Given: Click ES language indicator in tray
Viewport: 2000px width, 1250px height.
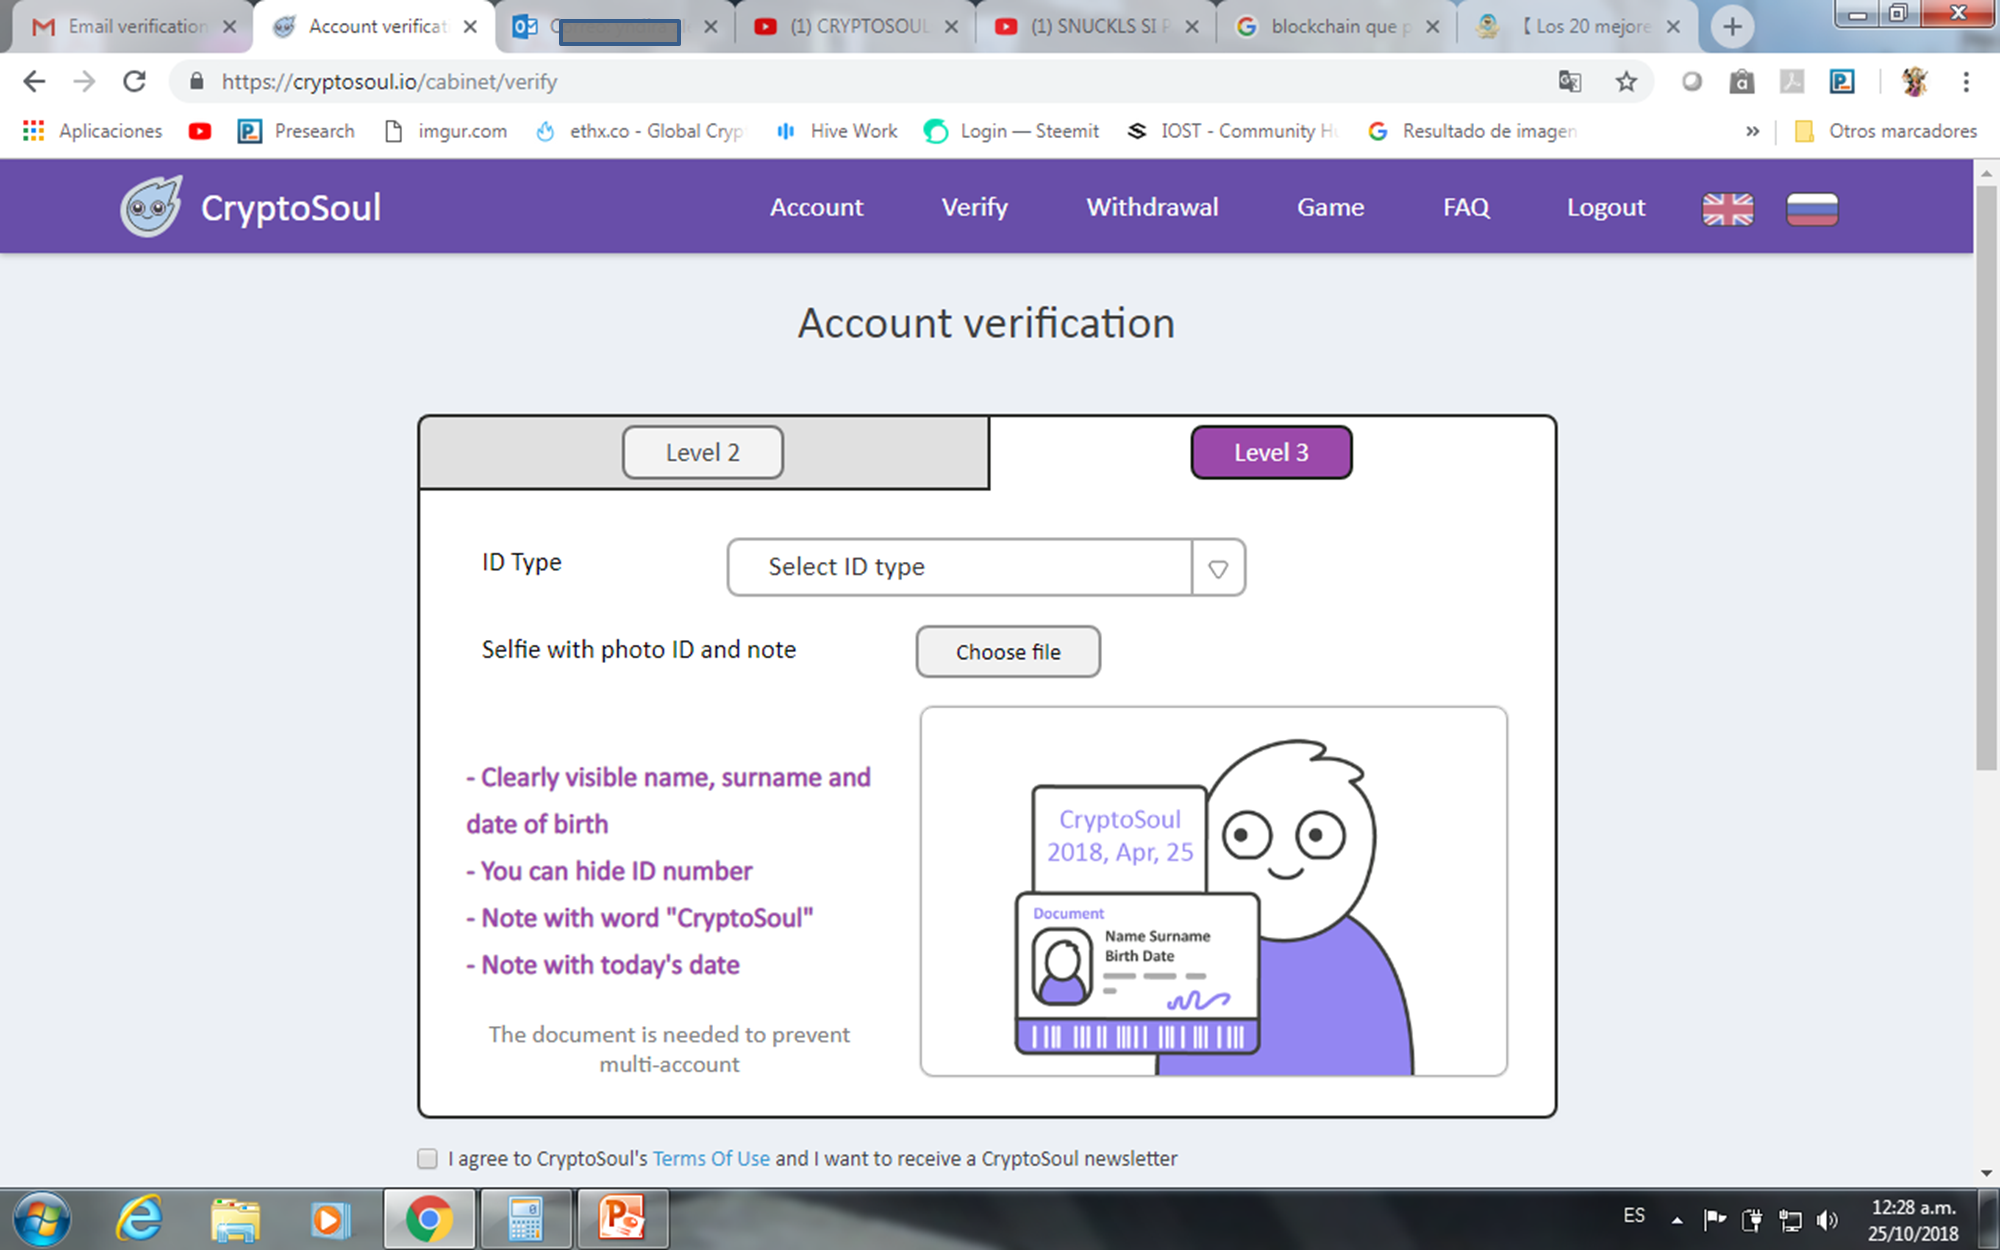Looking at the screenshot, I should pyautogui.click(x=1634, y=1216).
